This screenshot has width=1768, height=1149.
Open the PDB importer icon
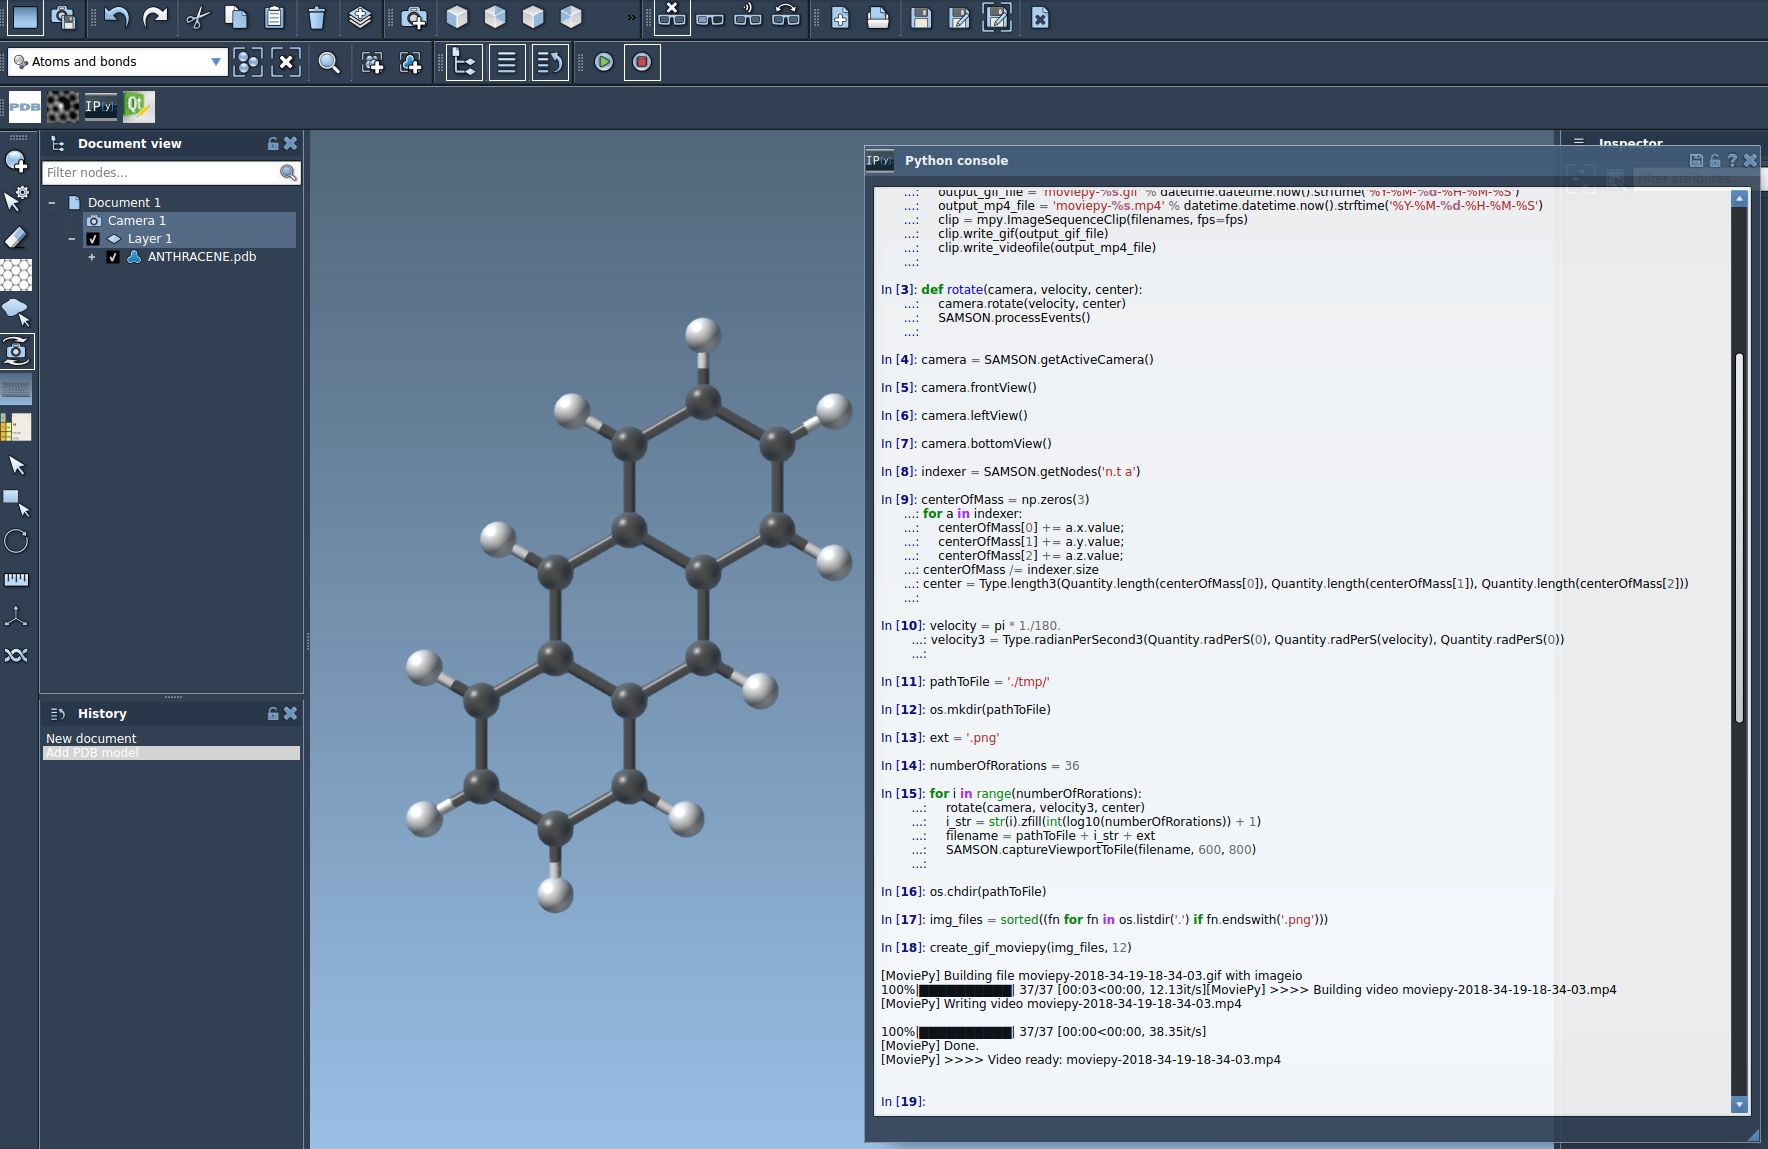coord(25,106)
